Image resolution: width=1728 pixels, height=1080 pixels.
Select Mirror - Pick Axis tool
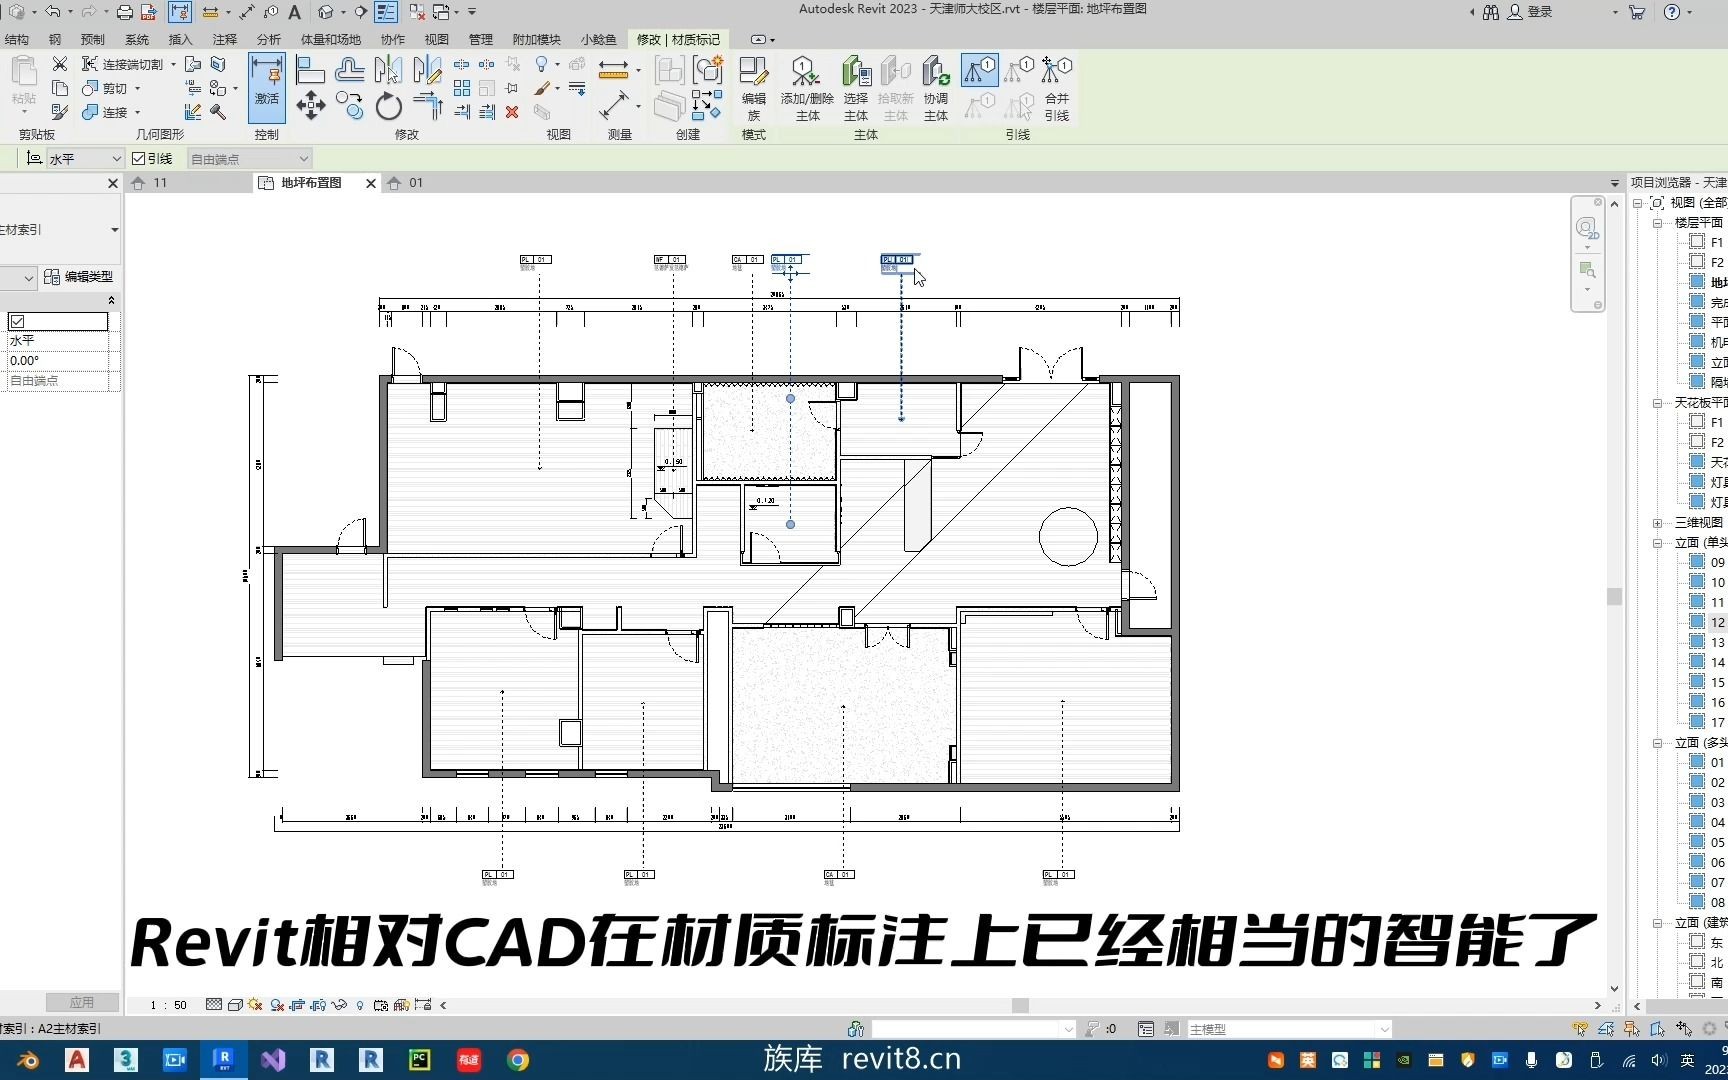pyautogui.click(x=388, y=69)
